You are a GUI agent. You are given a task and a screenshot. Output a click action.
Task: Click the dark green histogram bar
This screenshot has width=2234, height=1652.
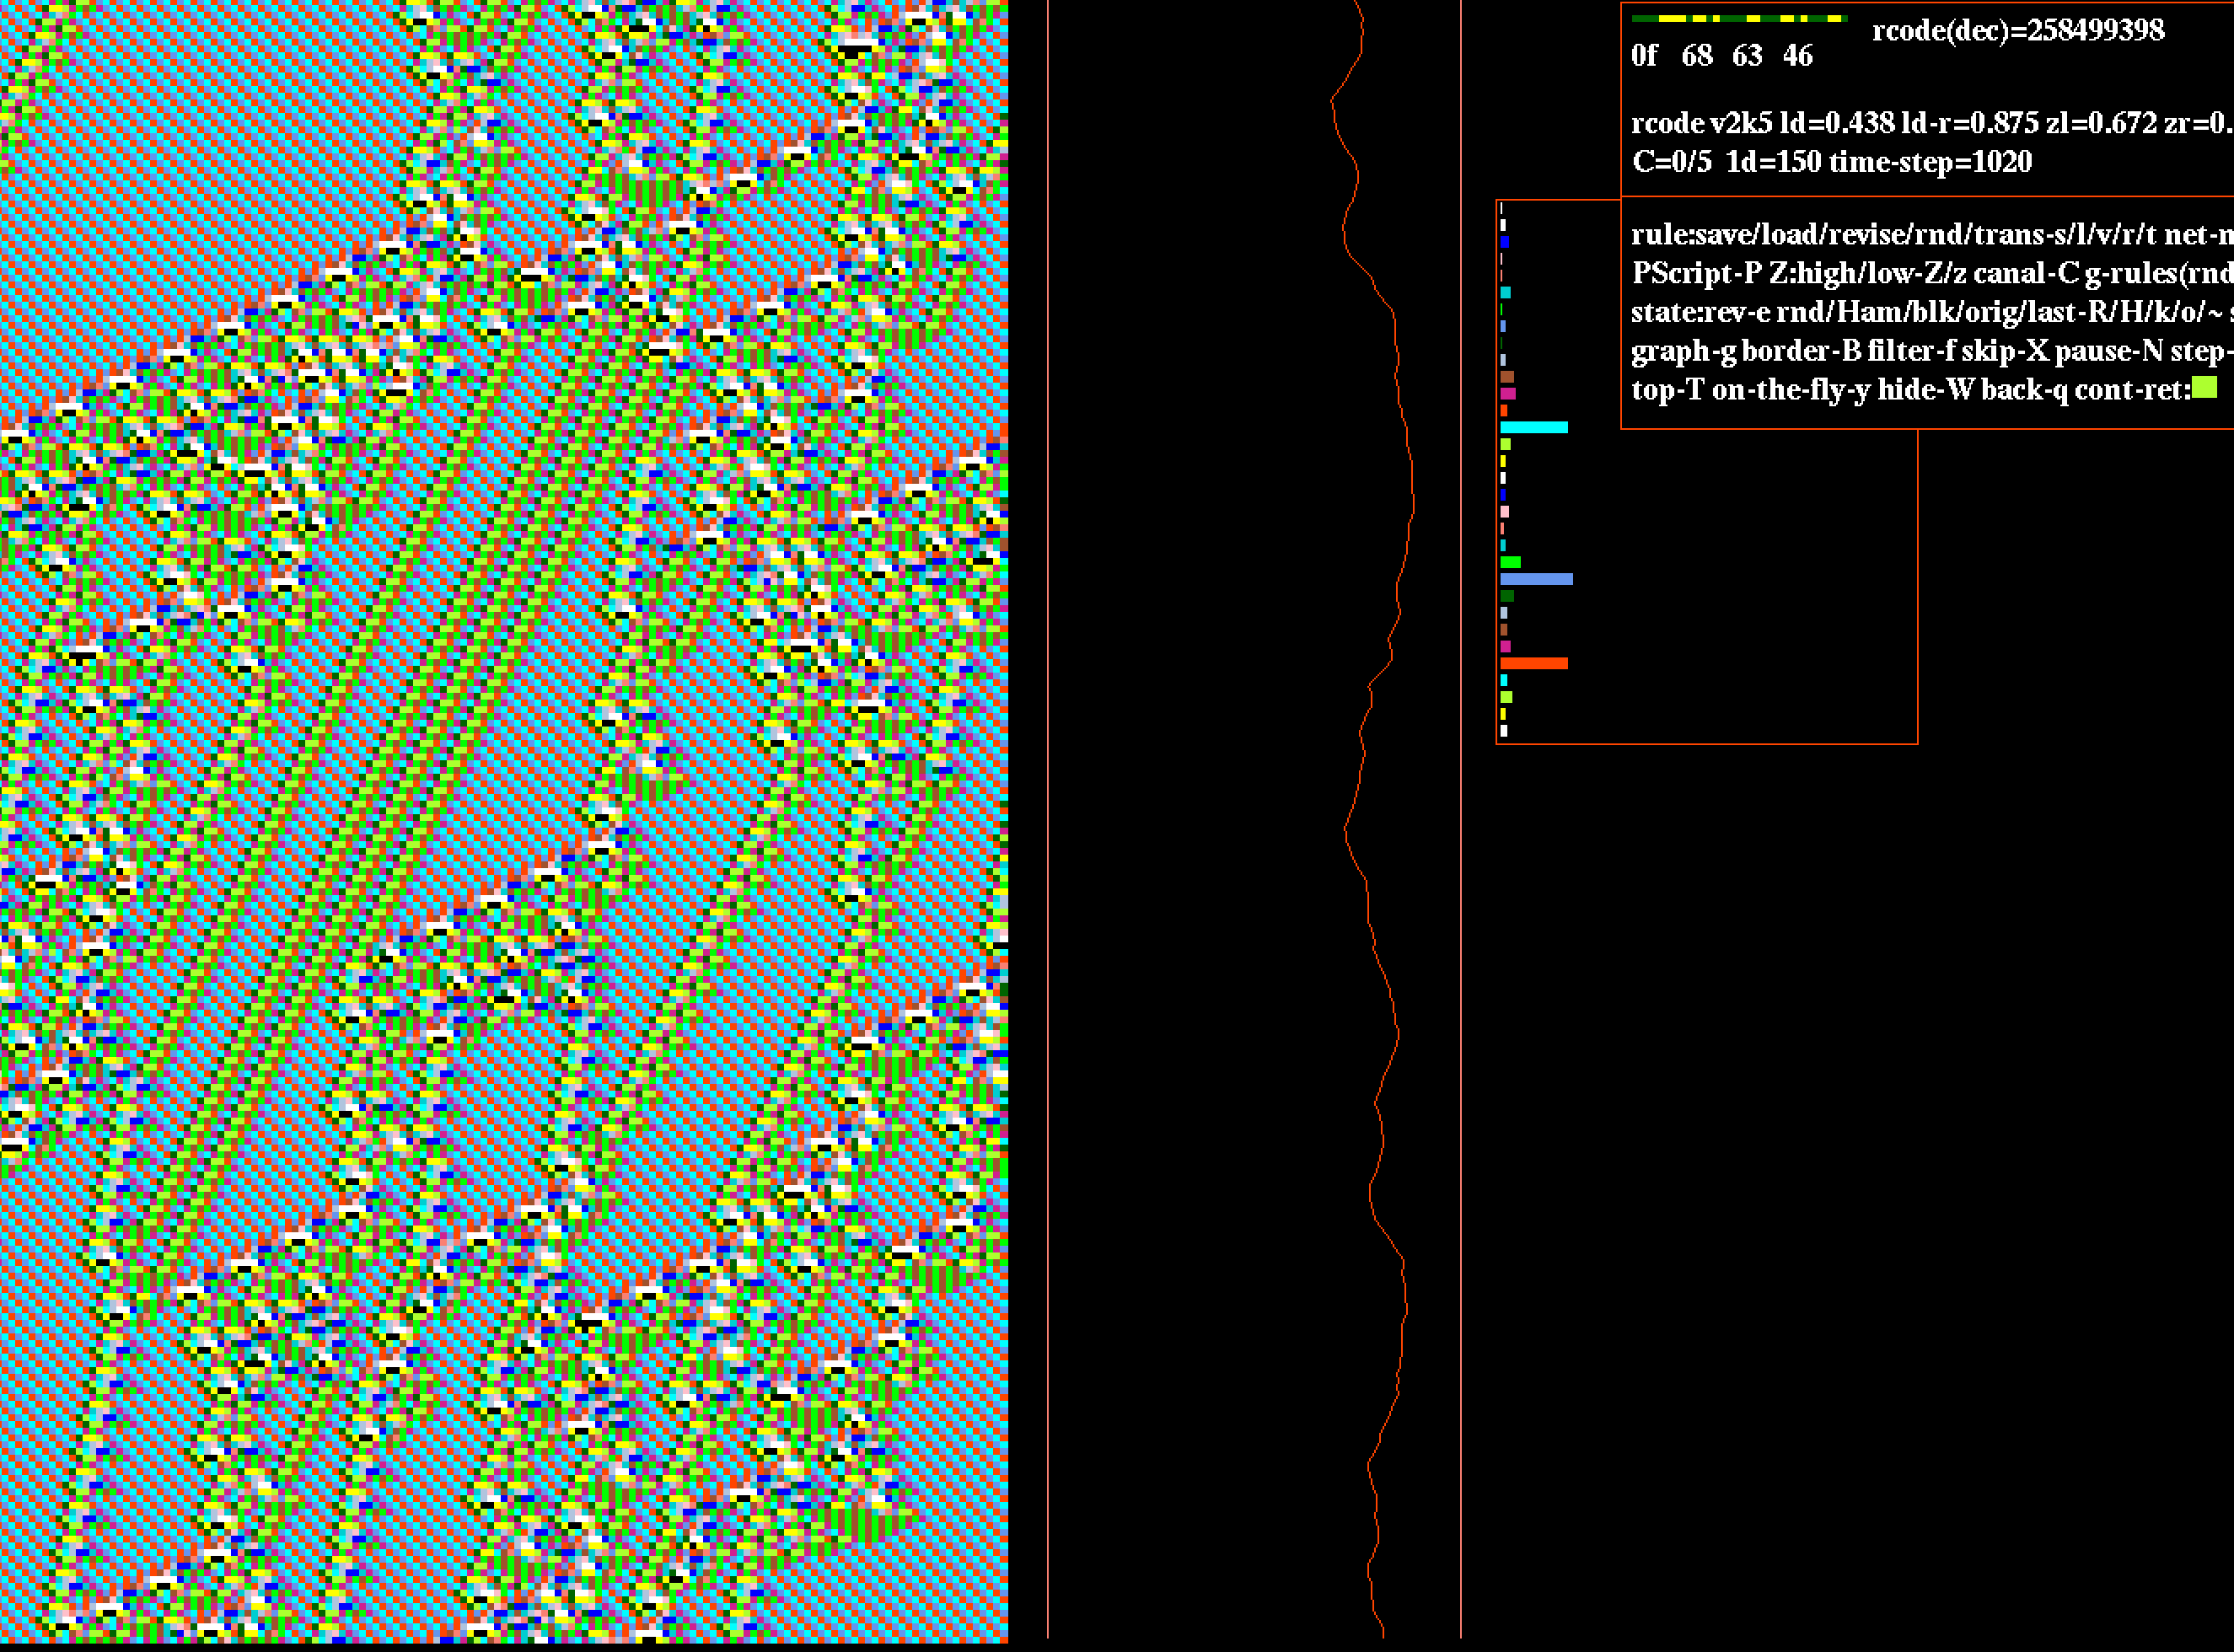click(1507, 596)
